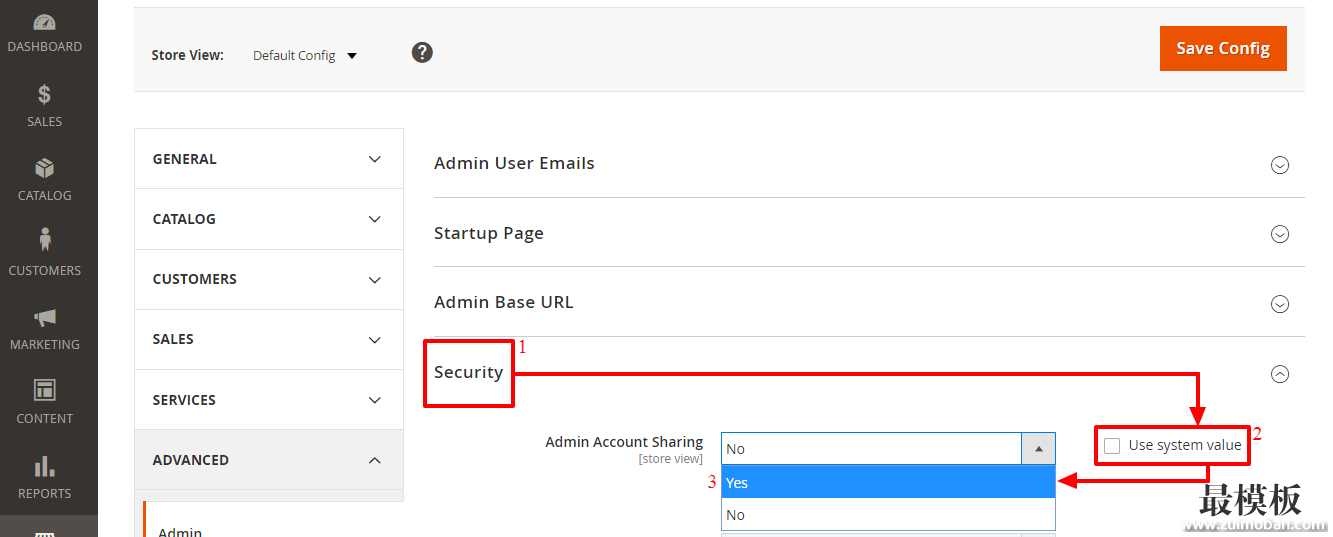Open the Store View Default Config dropdown
The width and height of the screenshot is (1333, 537).
coord(305,55)
